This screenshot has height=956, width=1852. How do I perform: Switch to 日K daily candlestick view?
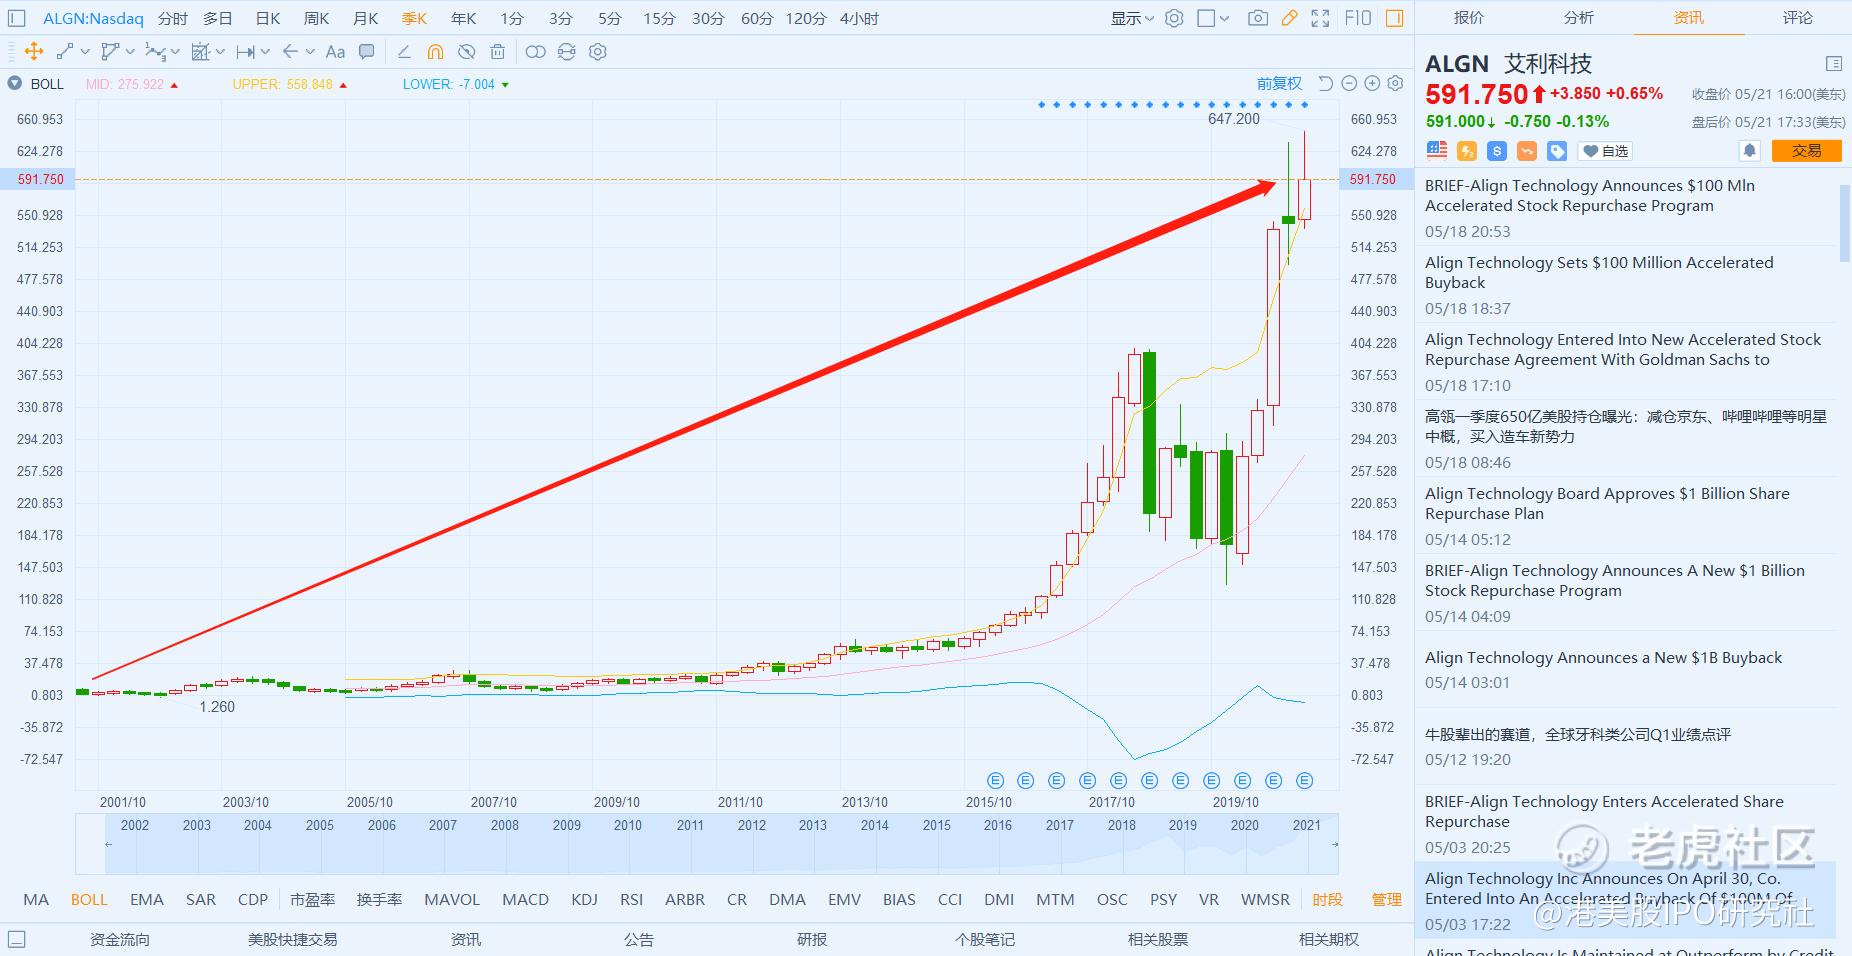(x=267, y=18)
